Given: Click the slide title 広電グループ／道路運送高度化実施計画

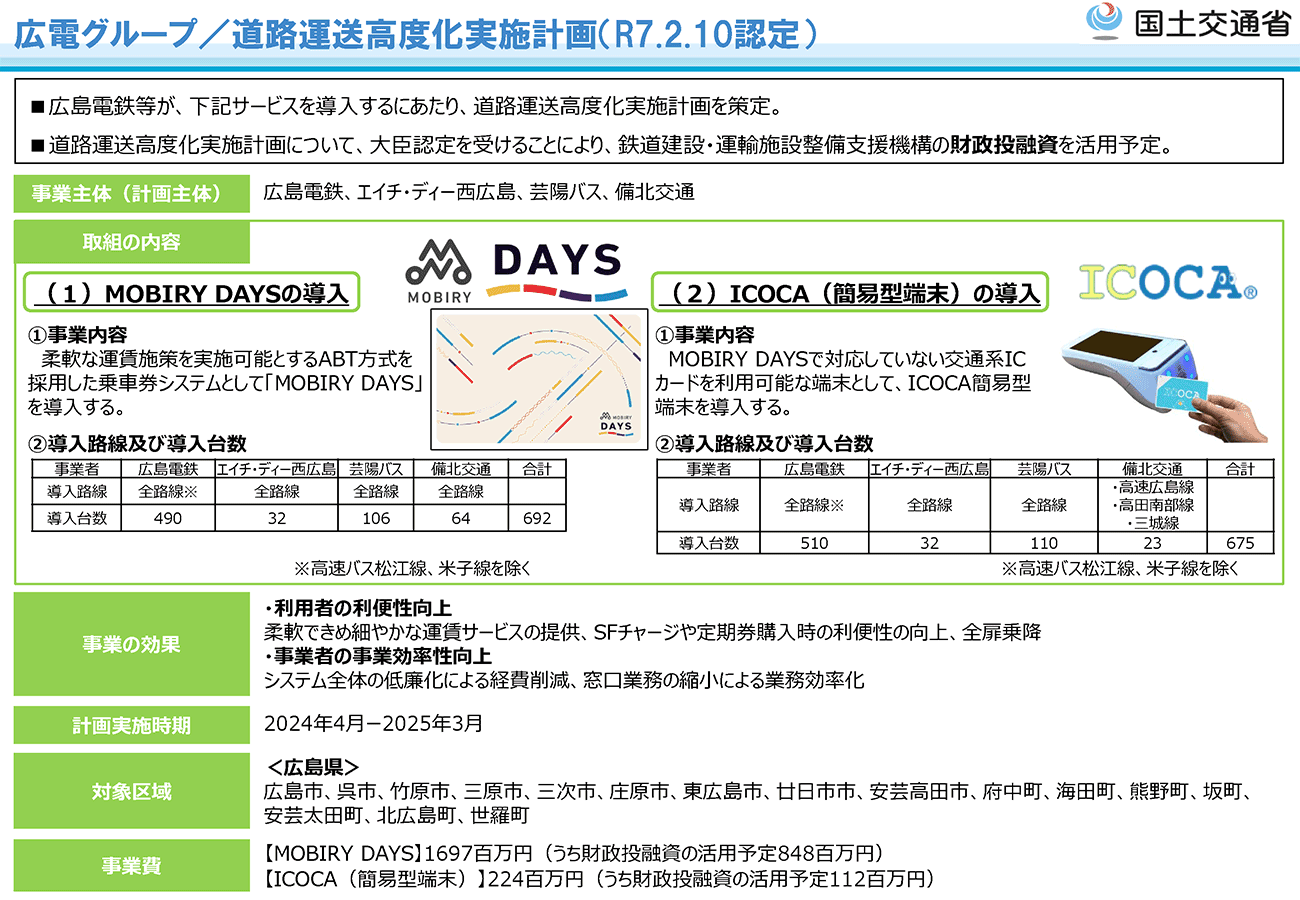Looking at the screenshot, I should [416, 36].
